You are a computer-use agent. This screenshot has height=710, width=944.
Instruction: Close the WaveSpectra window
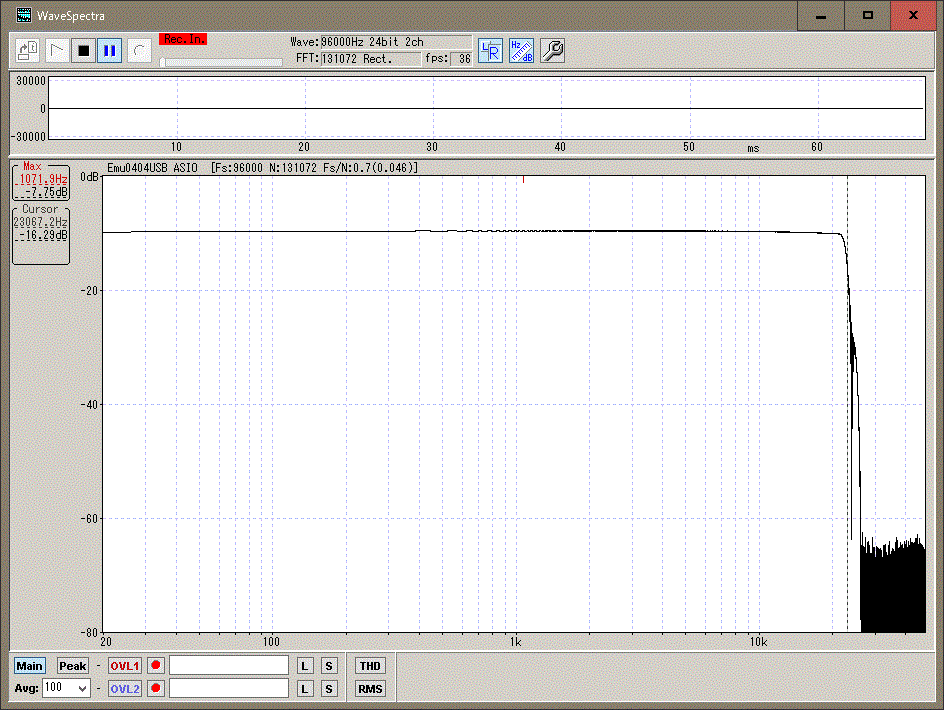point(914,16)
